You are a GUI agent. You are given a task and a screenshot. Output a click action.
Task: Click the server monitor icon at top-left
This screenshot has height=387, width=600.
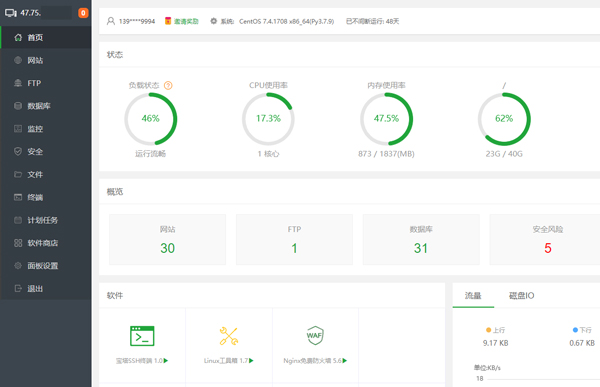click(11, 13)
